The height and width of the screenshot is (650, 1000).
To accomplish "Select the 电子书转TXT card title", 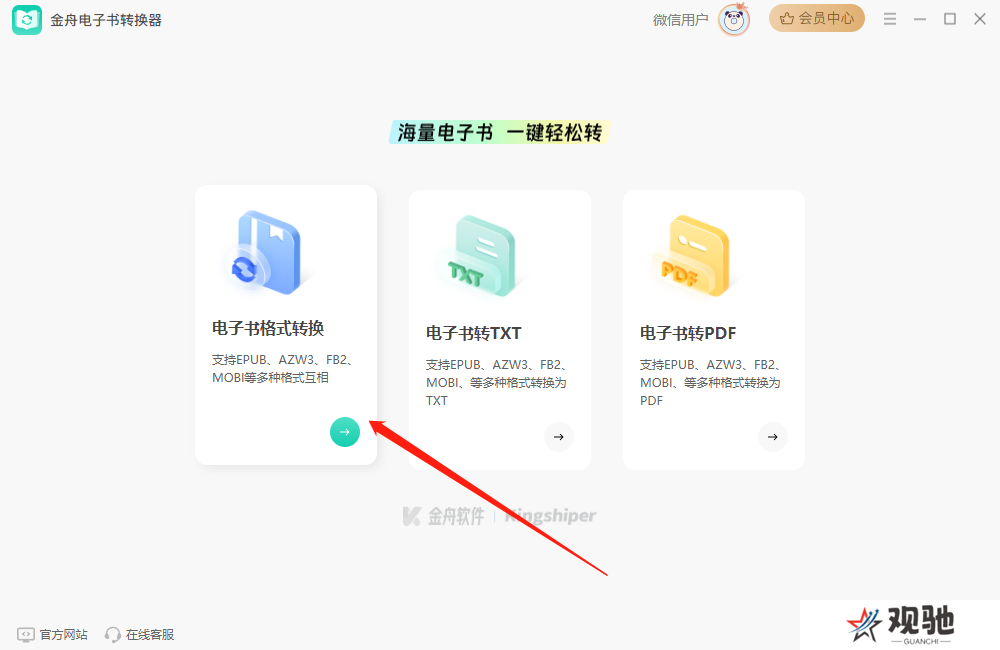I will coord(473,333).
